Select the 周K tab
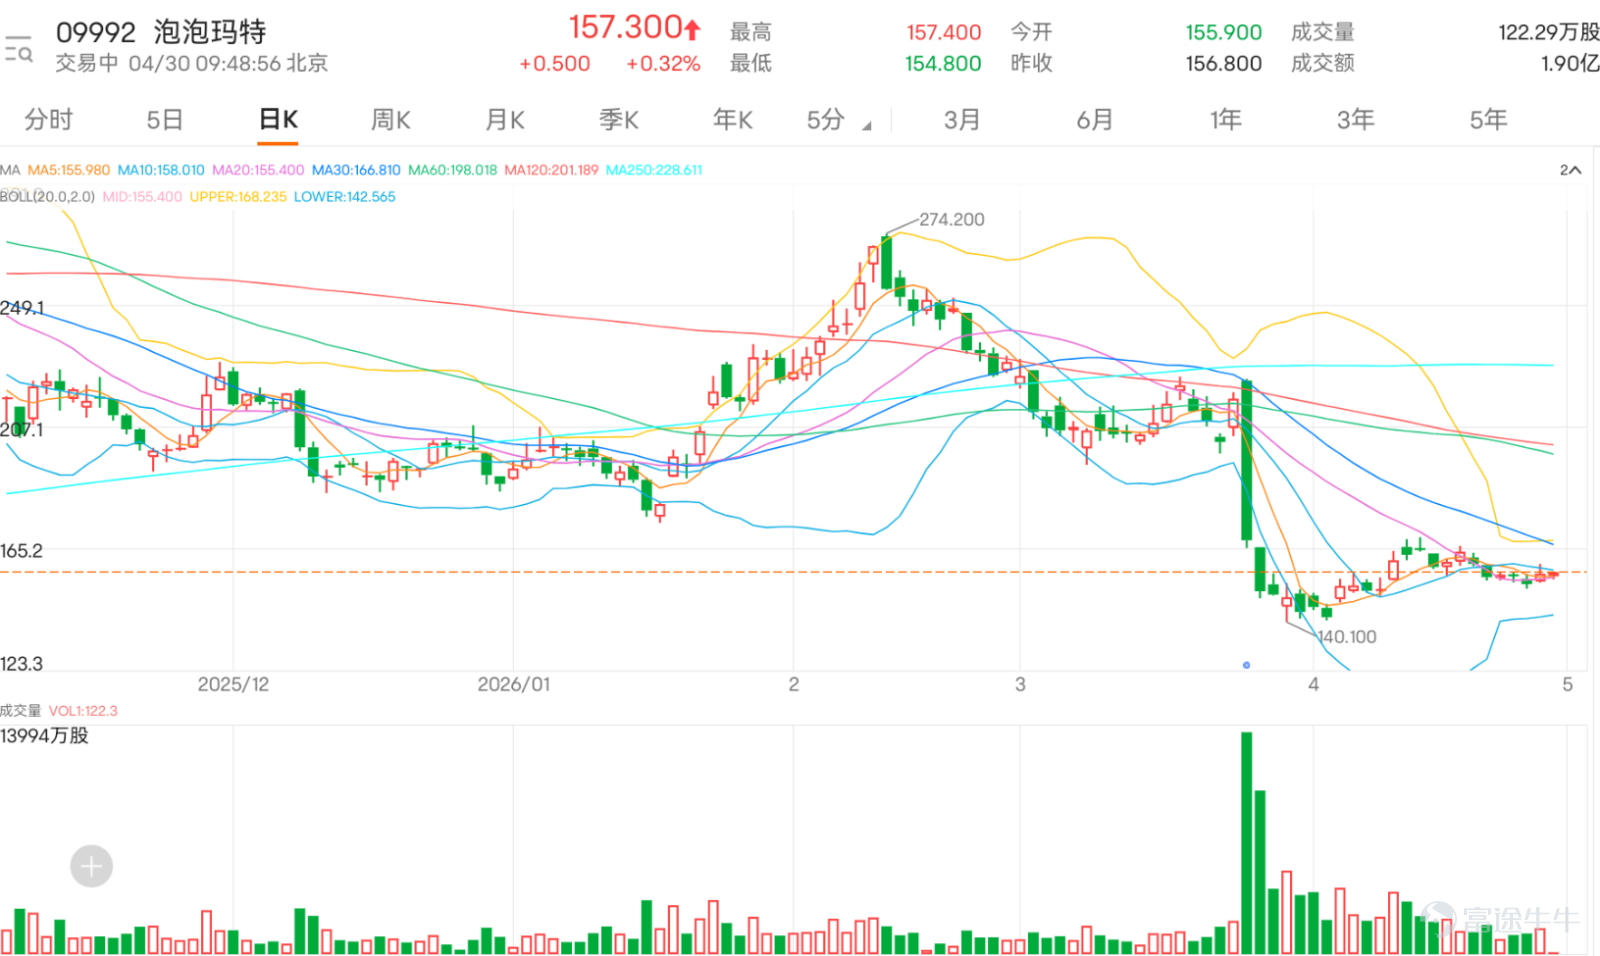 click(391, 120)
